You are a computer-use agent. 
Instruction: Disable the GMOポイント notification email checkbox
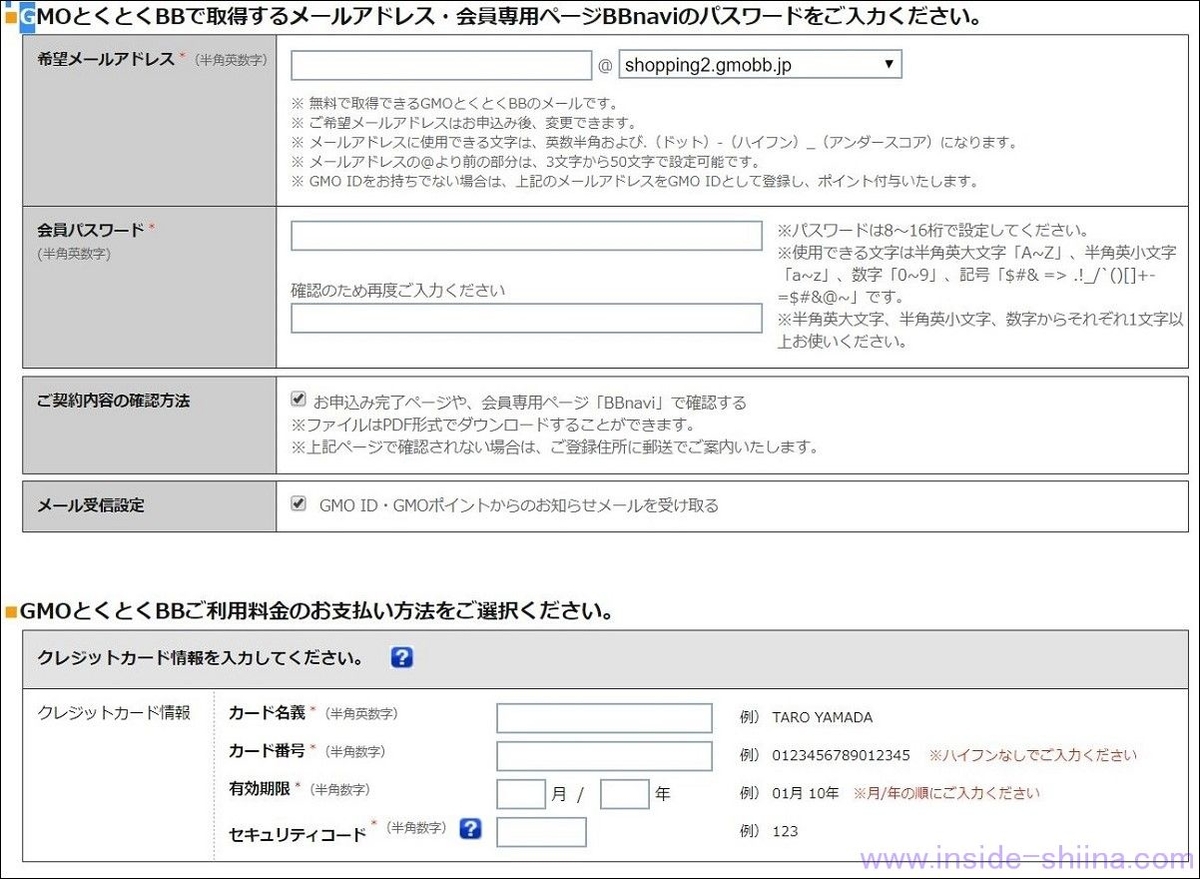pyautogui.click(x=297, y=504)
